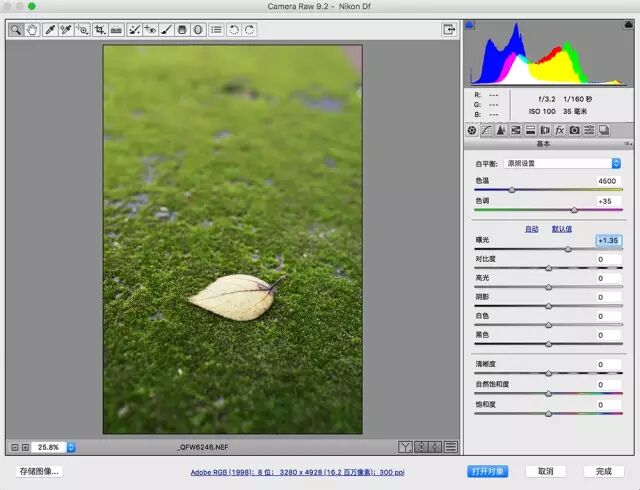Viewport: 640px width, 490px height.
Task: Click the clarity slider handle
Action: (549, 373)
